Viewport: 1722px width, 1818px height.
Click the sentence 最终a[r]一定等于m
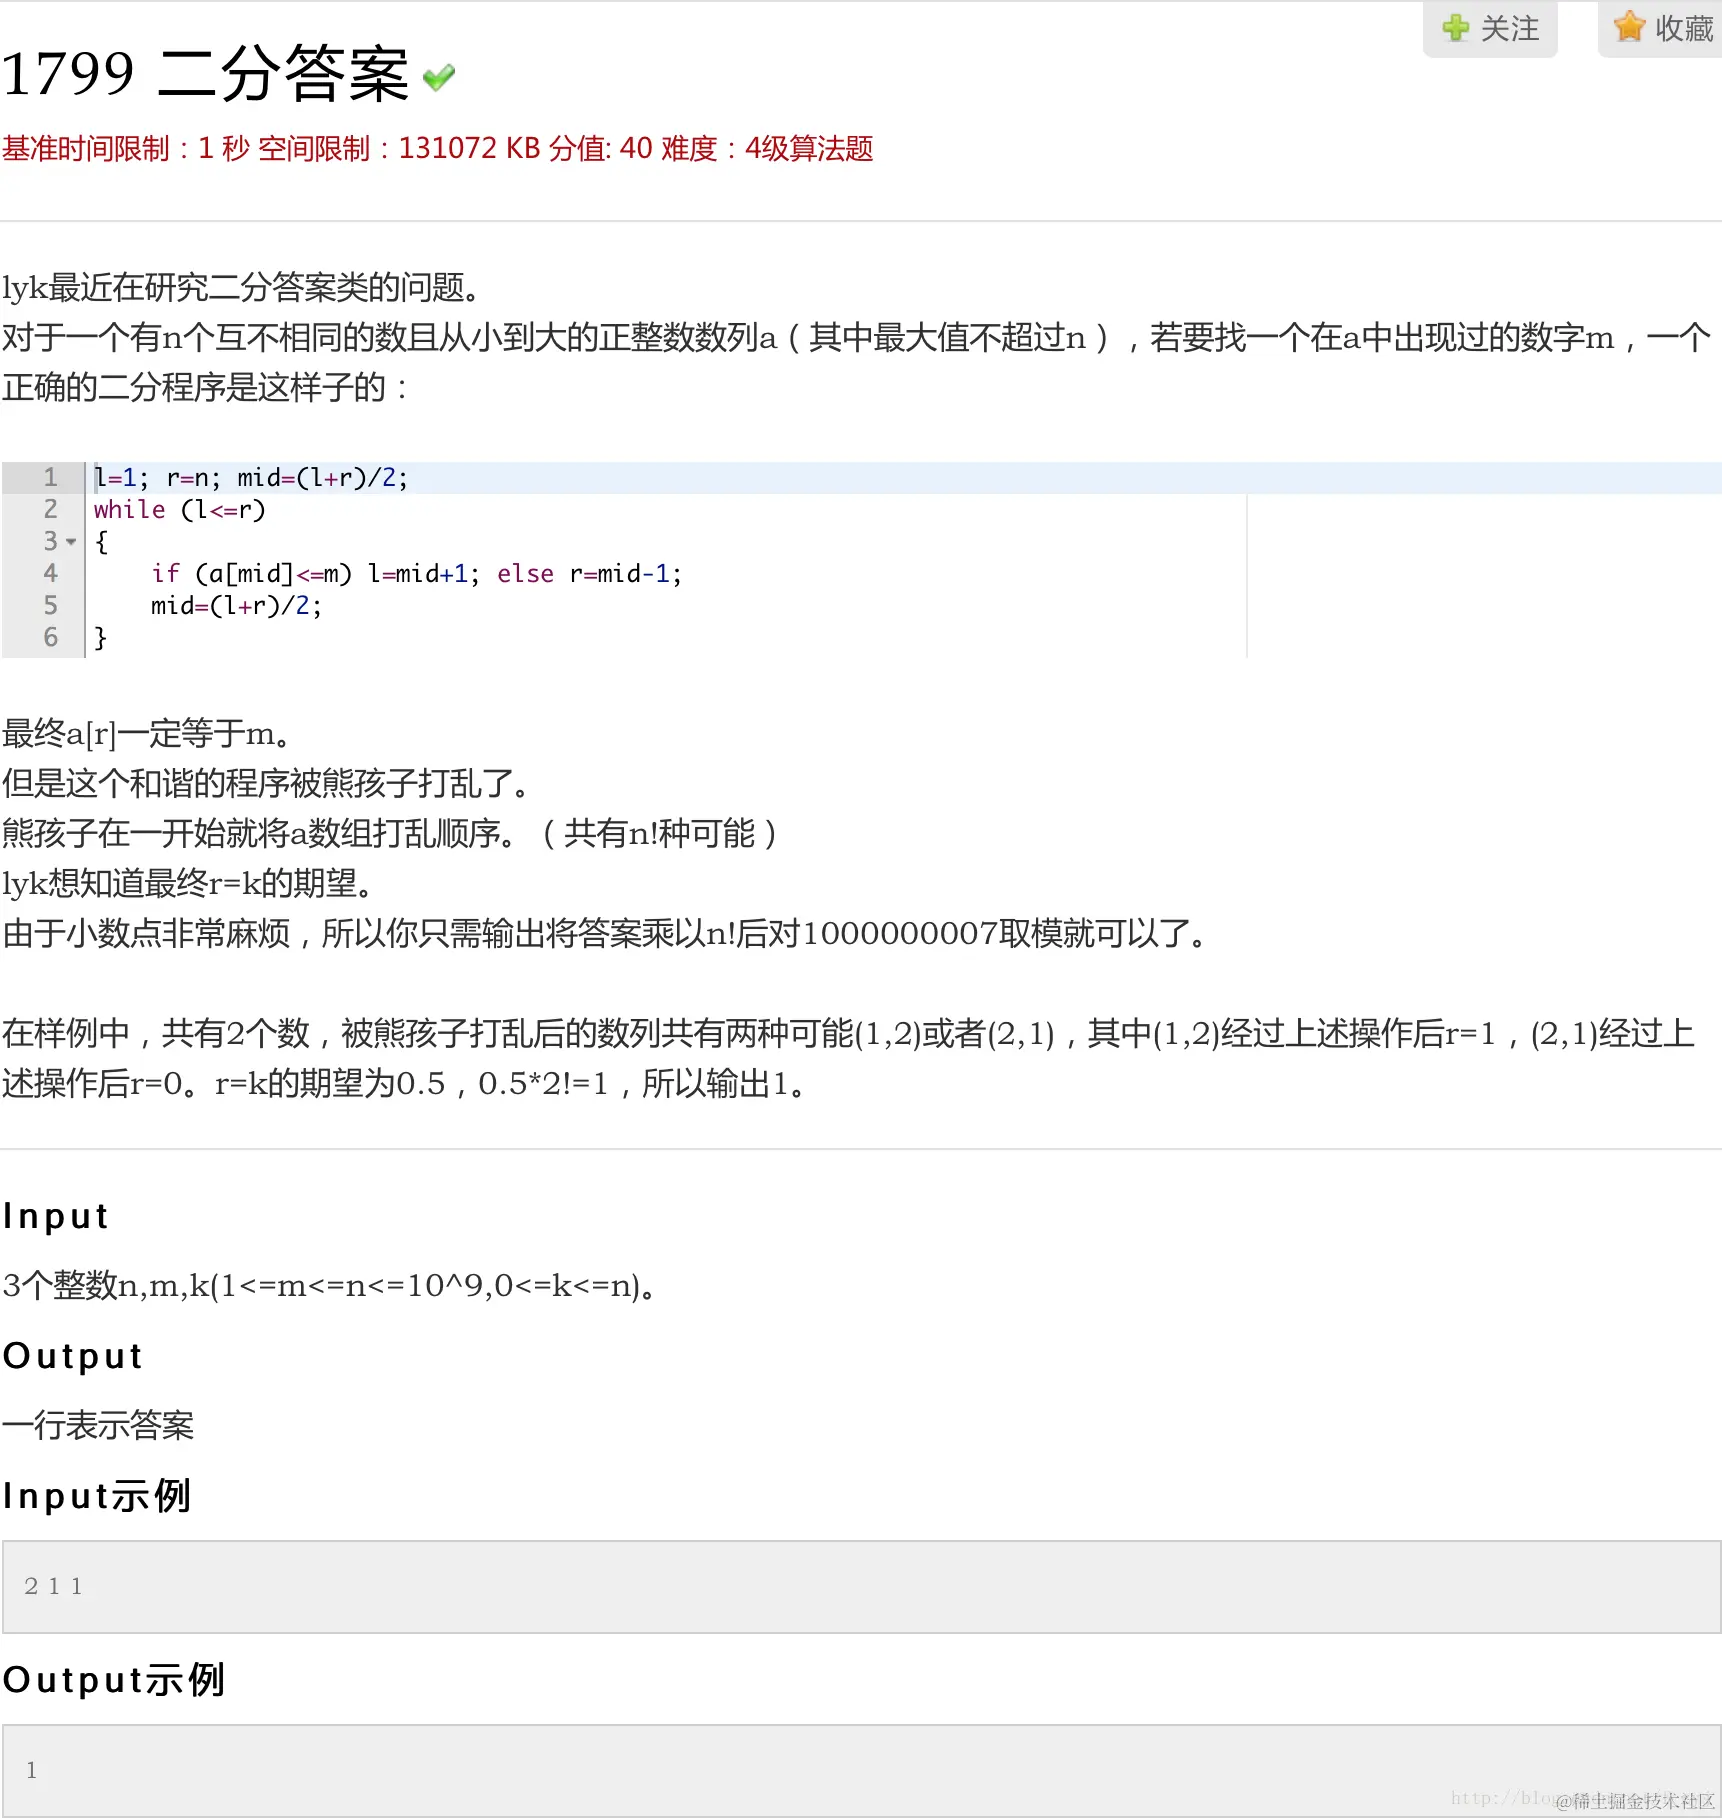click(x=147, y=734)
